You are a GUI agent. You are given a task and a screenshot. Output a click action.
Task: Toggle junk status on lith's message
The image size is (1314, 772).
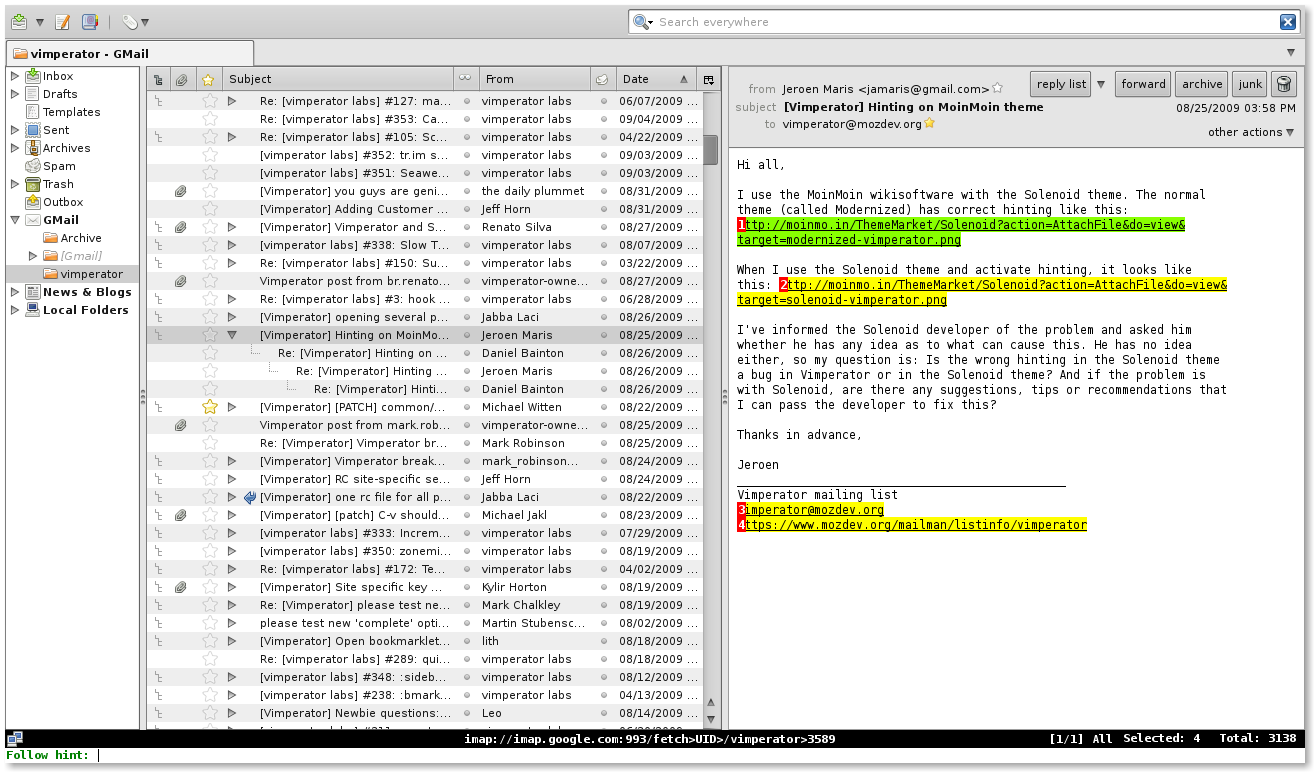[603, 641]
